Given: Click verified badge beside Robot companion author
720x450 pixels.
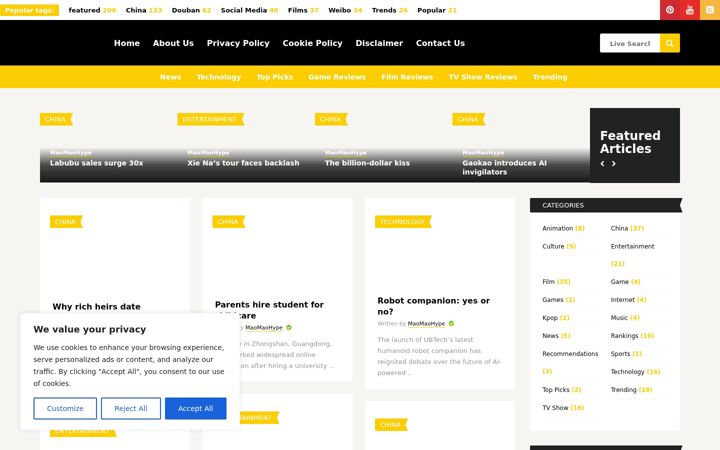Looking at the screenshot, I should [451, 324].
